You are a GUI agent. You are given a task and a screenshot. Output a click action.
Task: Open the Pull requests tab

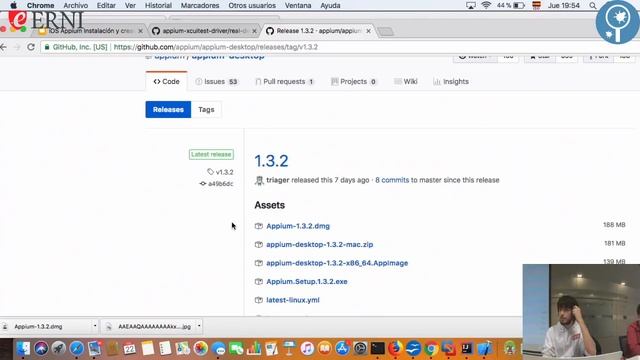tap(284, 82)
